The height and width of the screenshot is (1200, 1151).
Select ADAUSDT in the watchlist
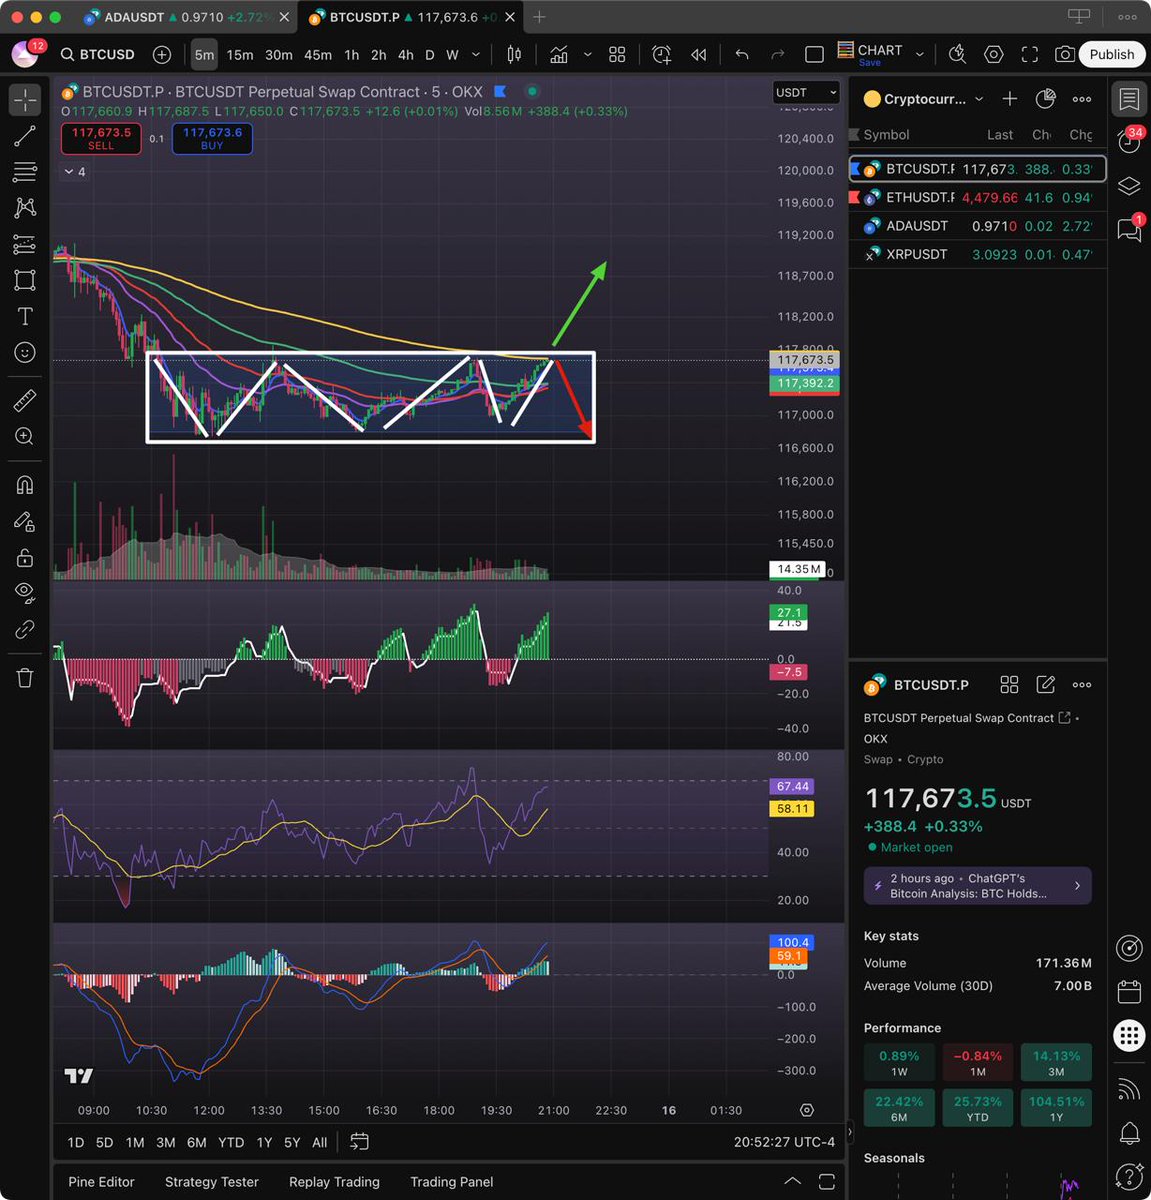coord(977,226)
